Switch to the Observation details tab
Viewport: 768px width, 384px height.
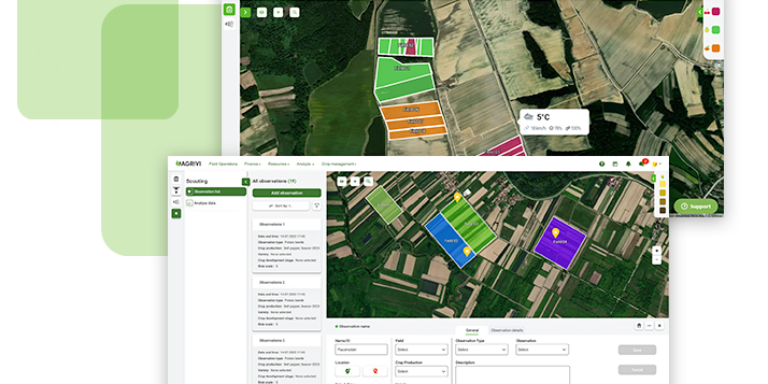coord(507,331)
